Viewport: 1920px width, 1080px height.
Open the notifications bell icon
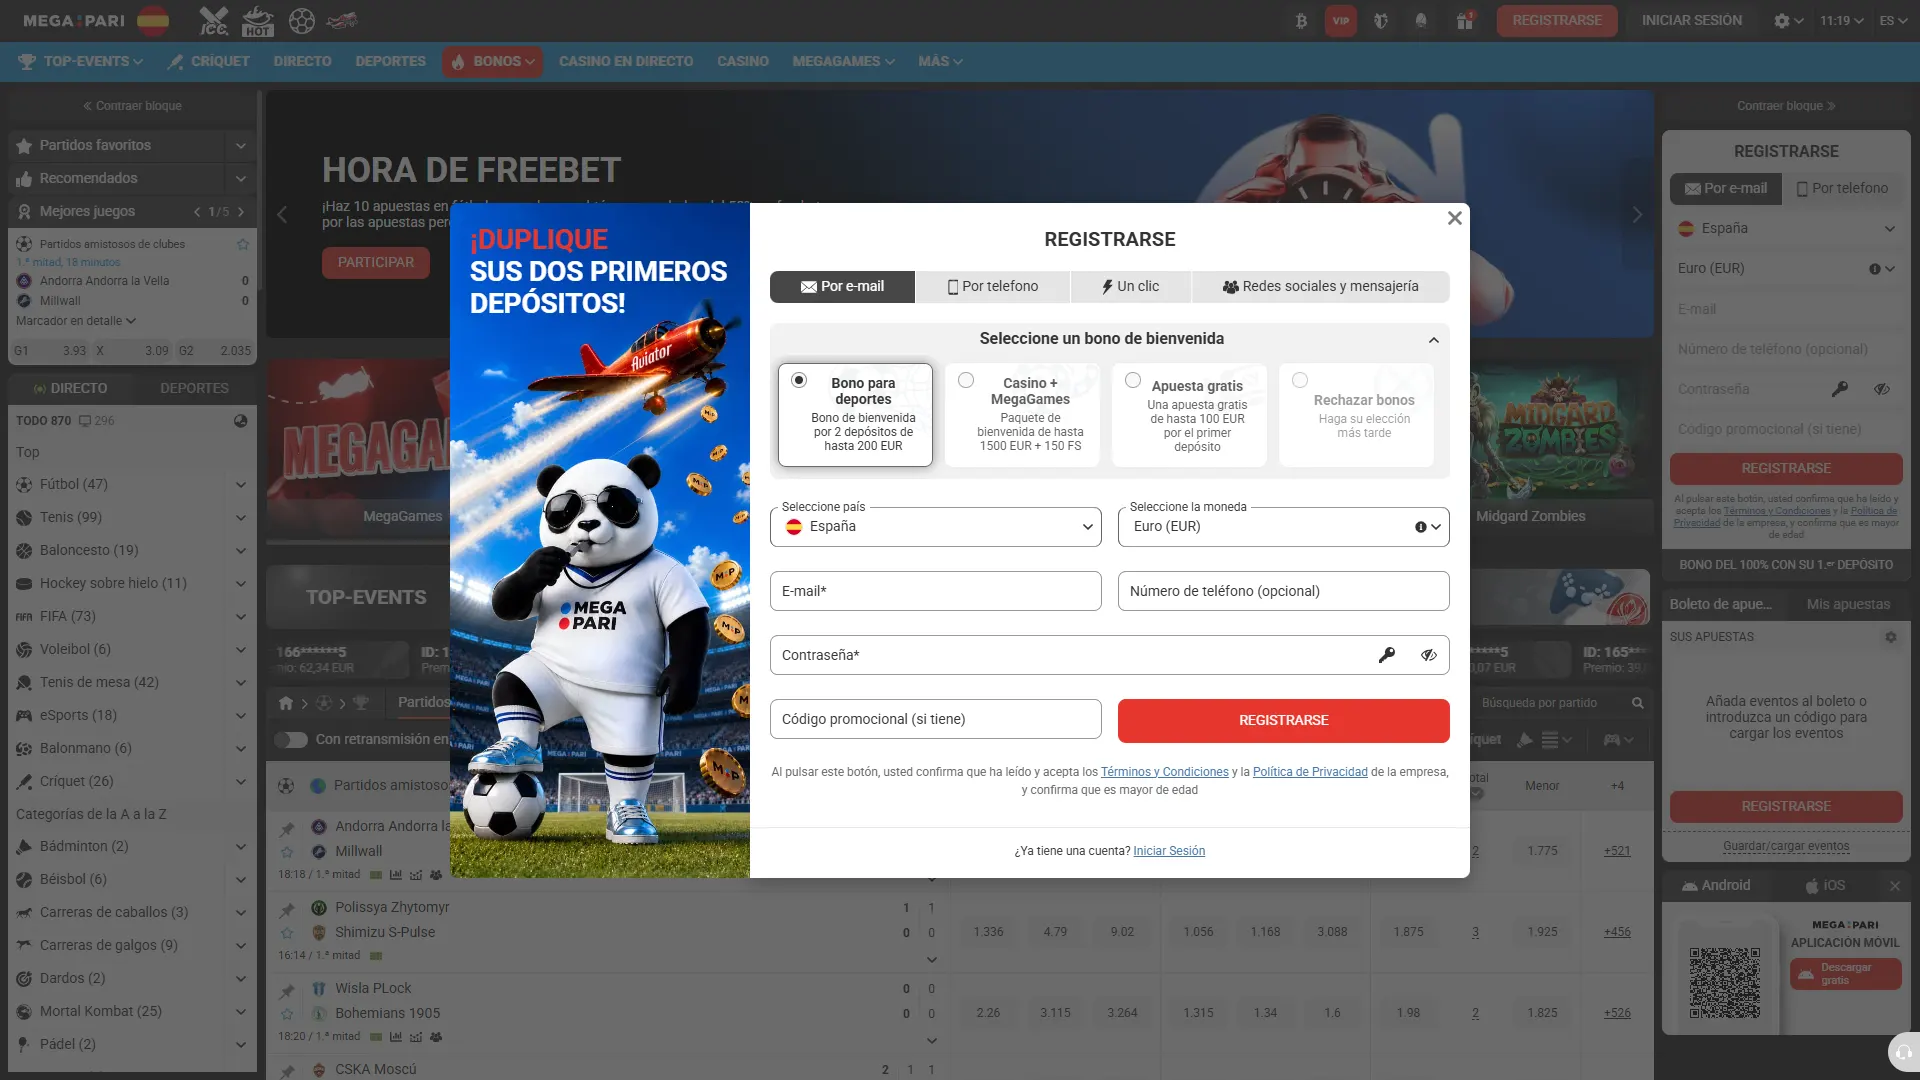(1421, 20)
